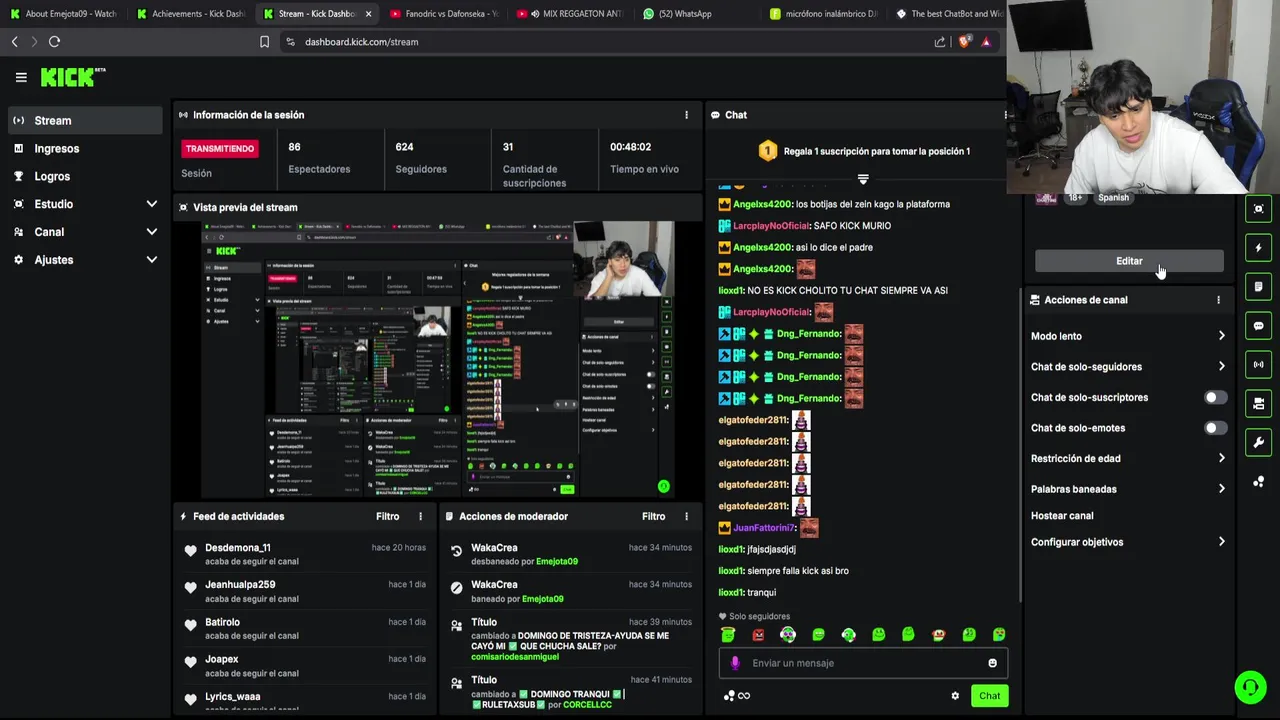Click follower Jeanhualpa259 in activity feed
The width and height of the screenshot is (1280, 720).
tap(240, 585)
